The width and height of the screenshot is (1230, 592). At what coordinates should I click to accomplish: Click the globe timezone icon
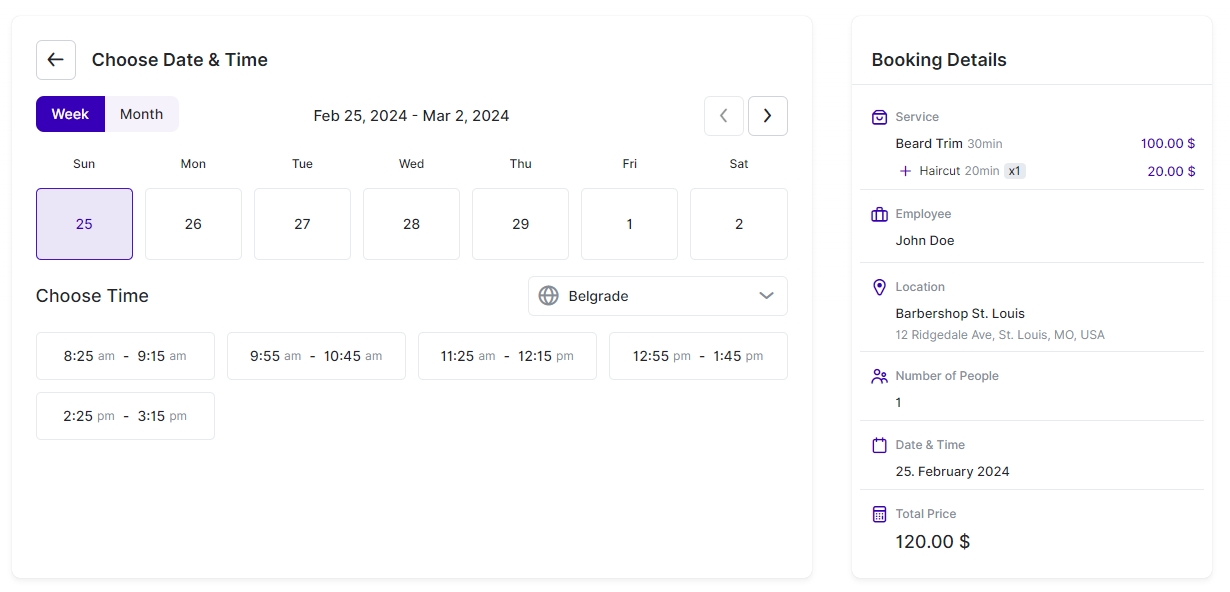click(x=548, y=296)
